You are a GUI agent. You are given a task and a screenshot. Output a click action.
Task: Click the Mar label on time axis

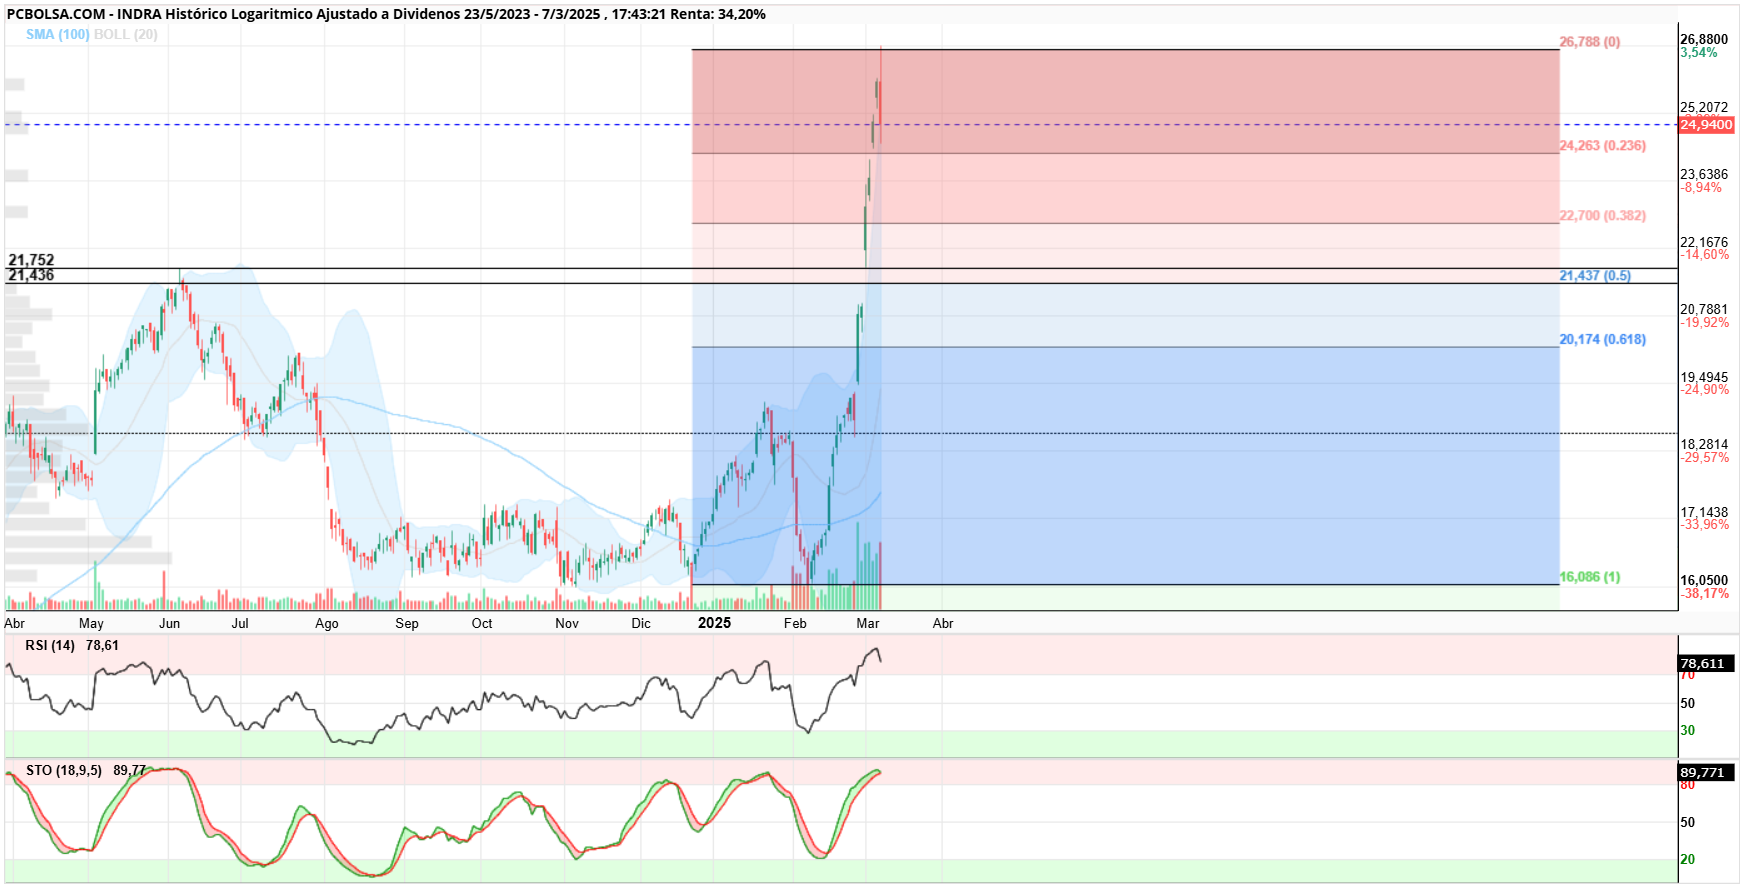[x=868, y=623]
